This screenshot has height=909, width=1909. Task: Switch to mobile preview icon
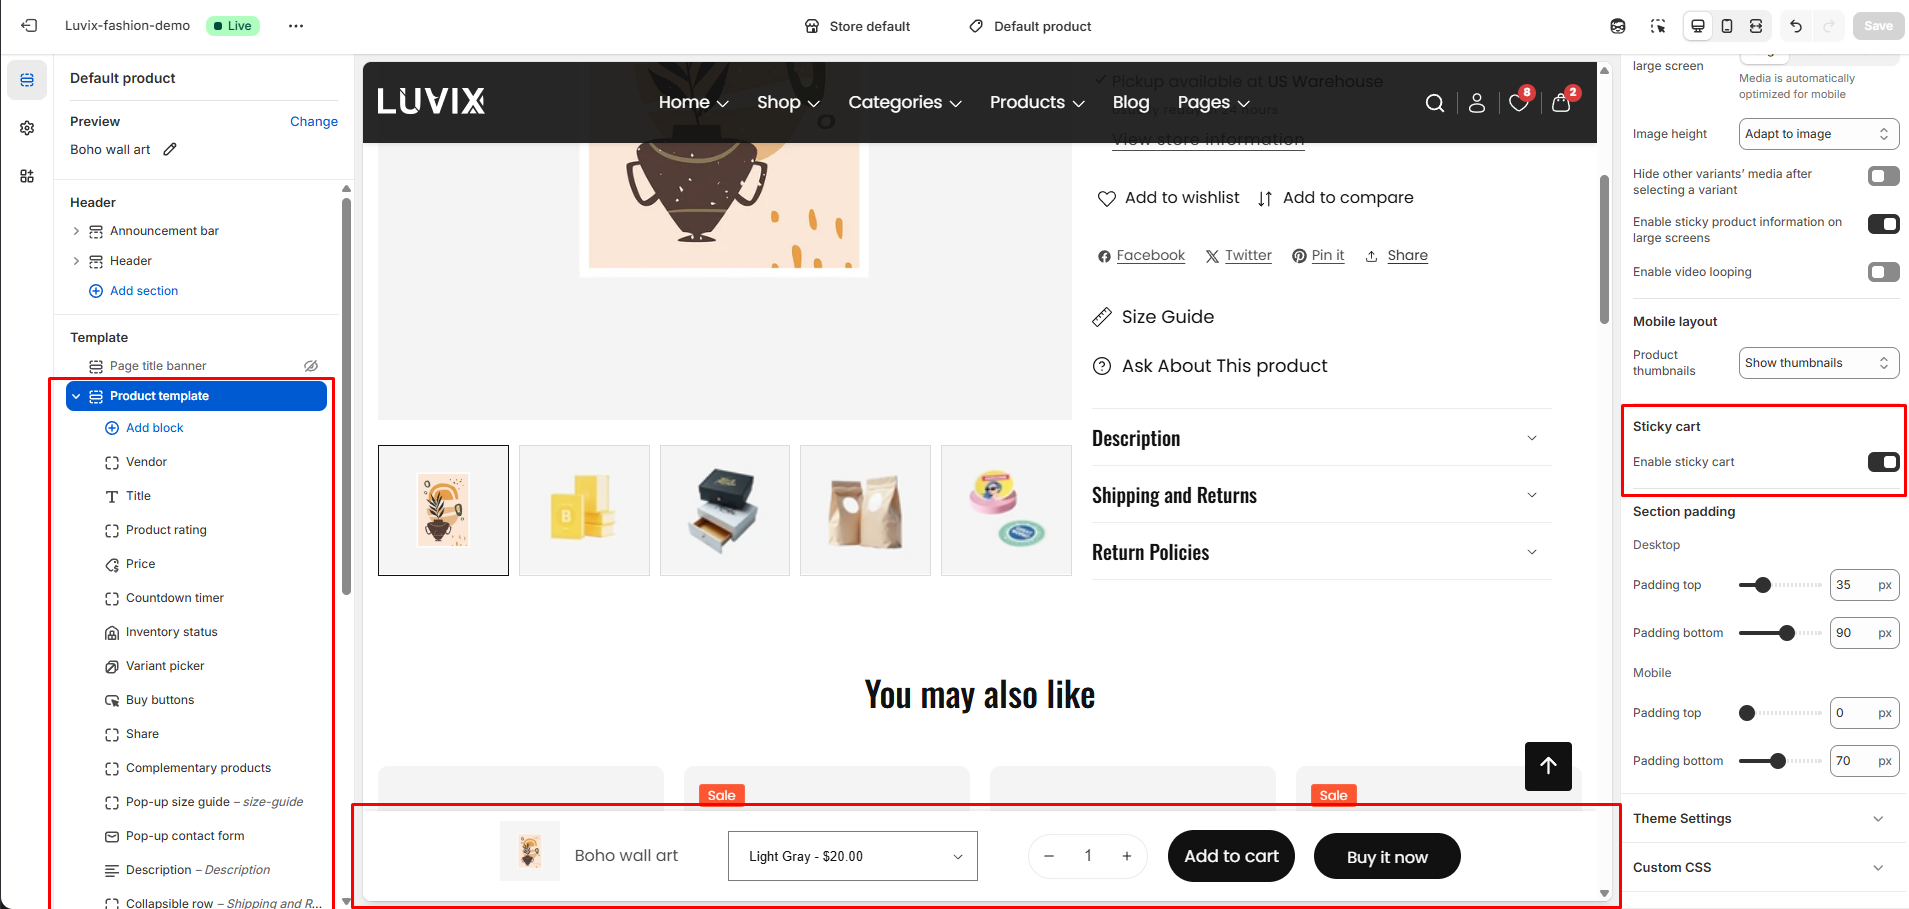(1727, 26)
